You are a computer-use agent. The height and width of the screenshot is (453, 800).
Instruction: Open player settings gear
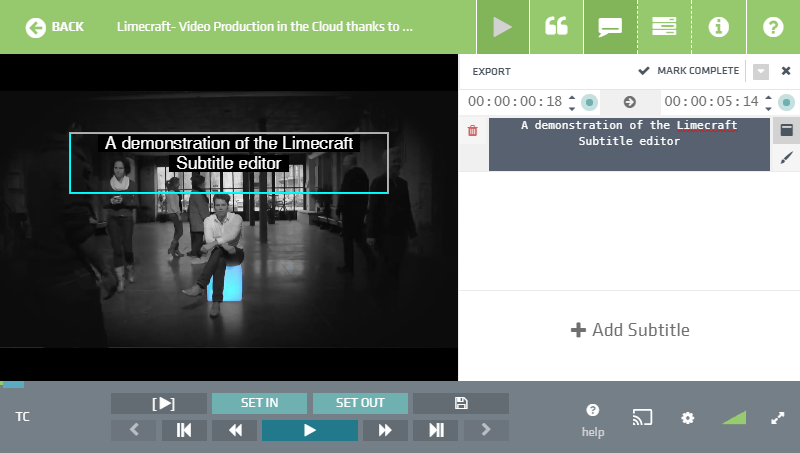(x=688, y=418)
